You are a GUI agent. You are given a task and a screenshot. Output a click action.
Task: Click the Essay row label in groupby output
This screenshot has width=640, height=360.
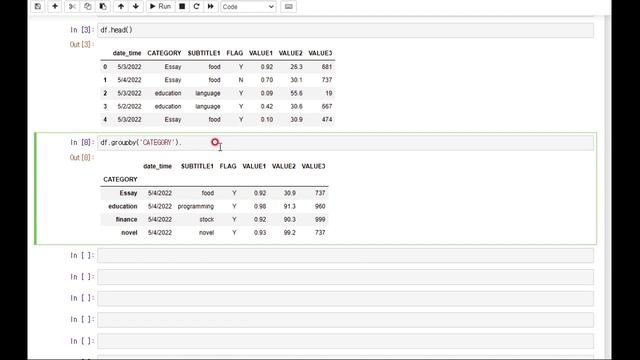128,193
